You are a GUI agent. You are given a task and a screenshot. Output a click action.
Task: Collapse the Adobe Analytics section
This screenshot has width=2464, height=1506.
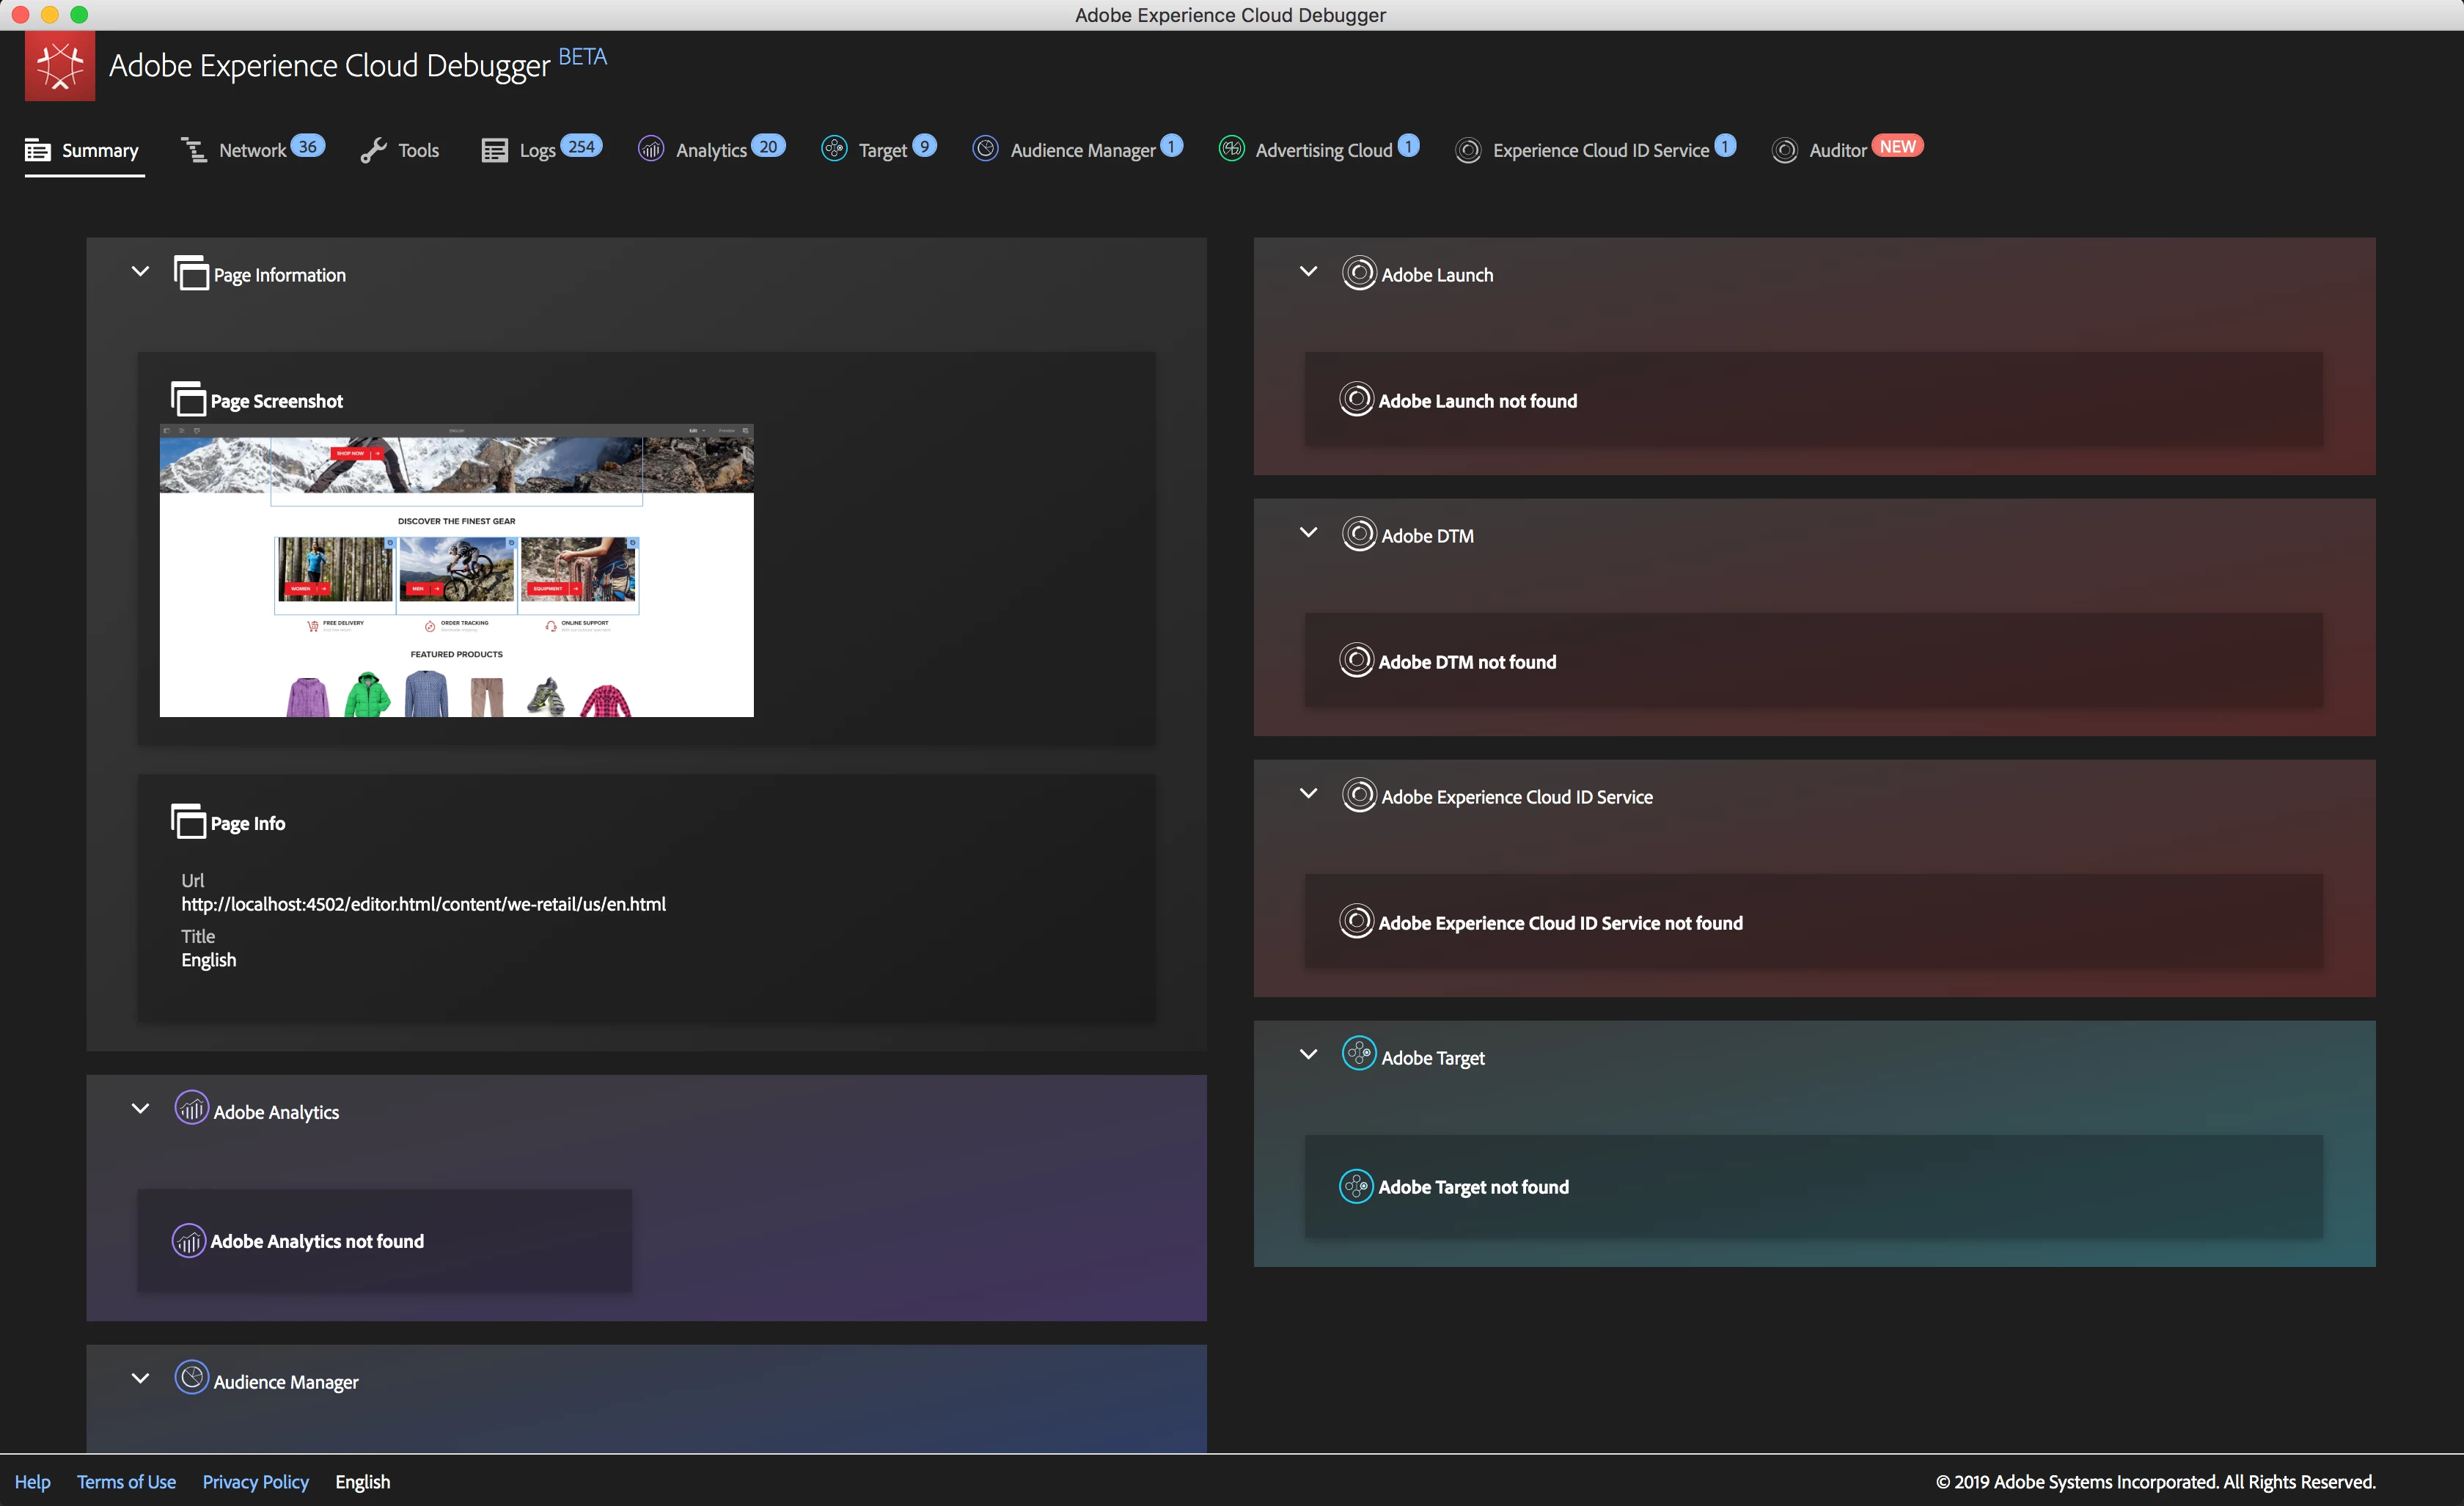pos(140,1109)
